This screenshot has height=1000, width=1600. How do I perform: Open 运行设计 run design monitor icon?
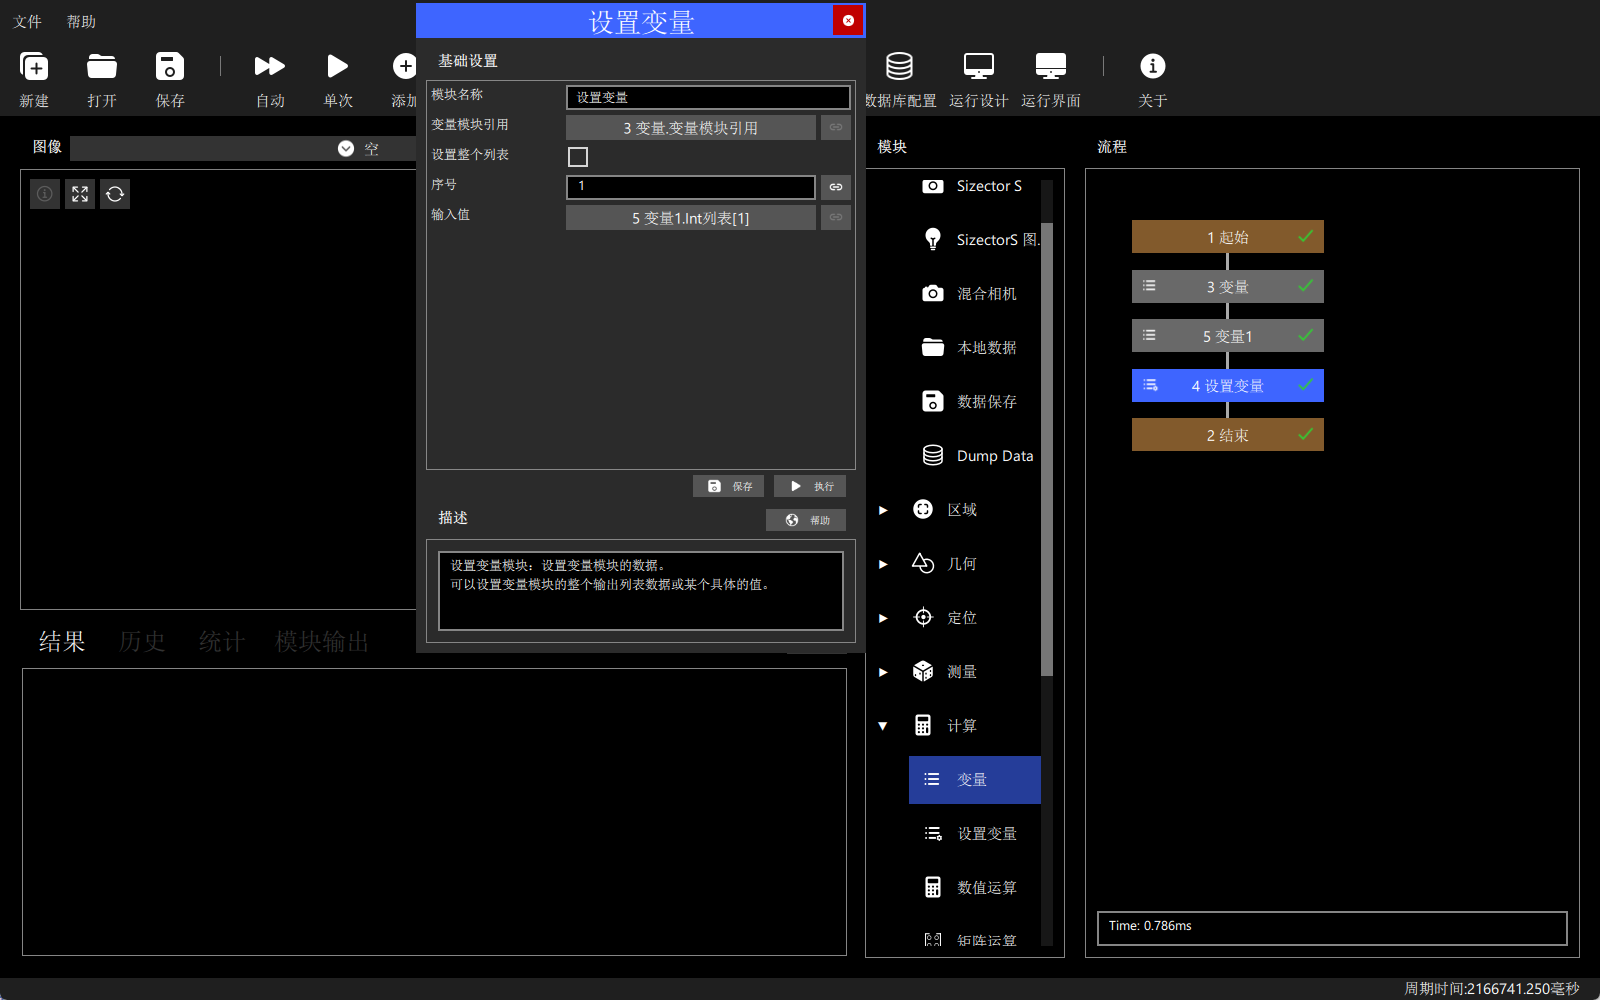click(x=978, y=66)
